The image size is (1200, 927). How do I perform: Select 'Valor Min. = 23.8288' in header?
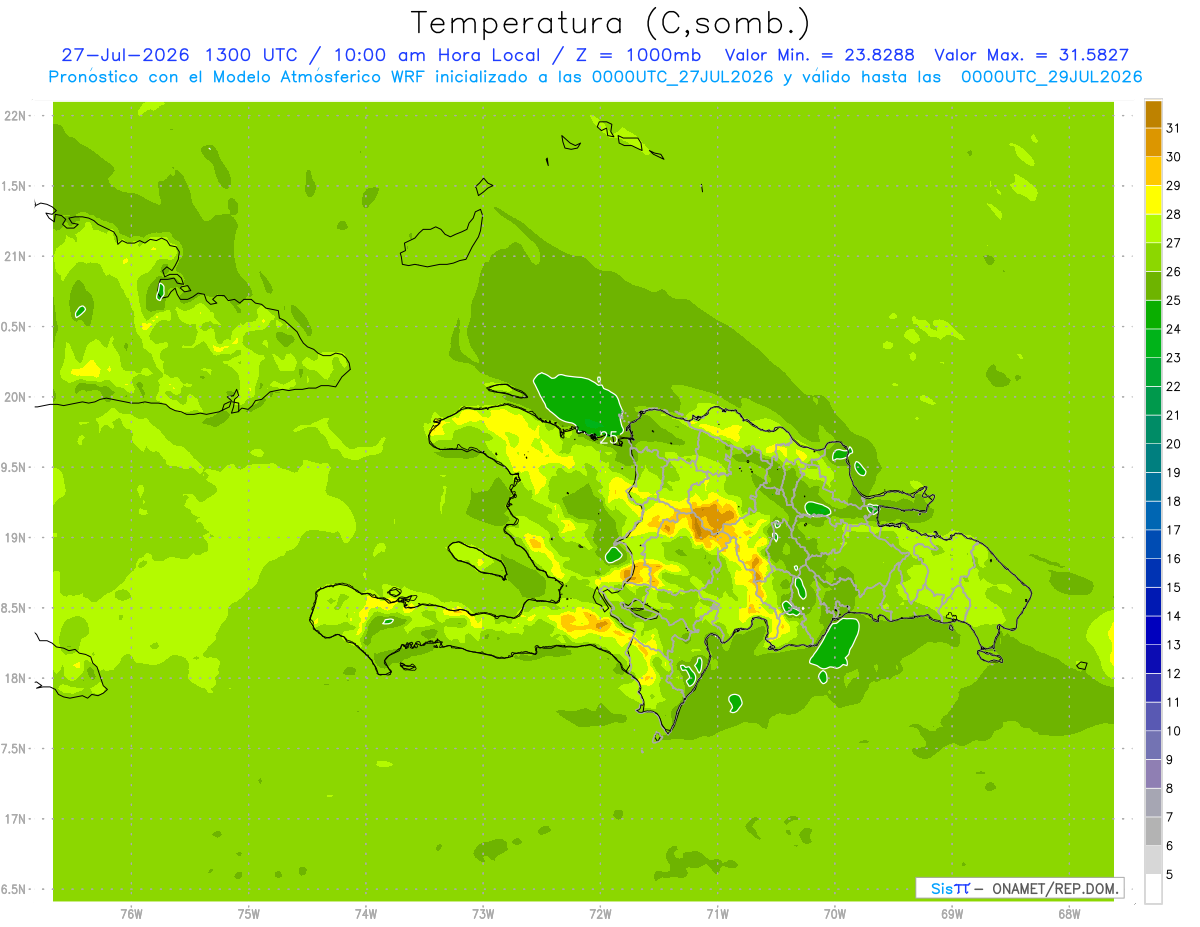click(x=819, y=56)
